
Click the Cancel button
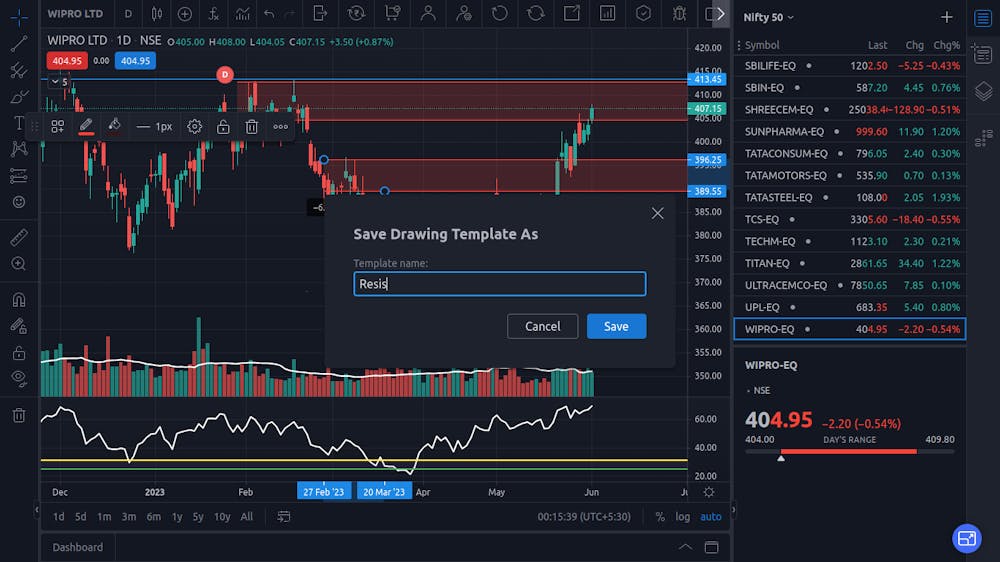click(543, 326)
